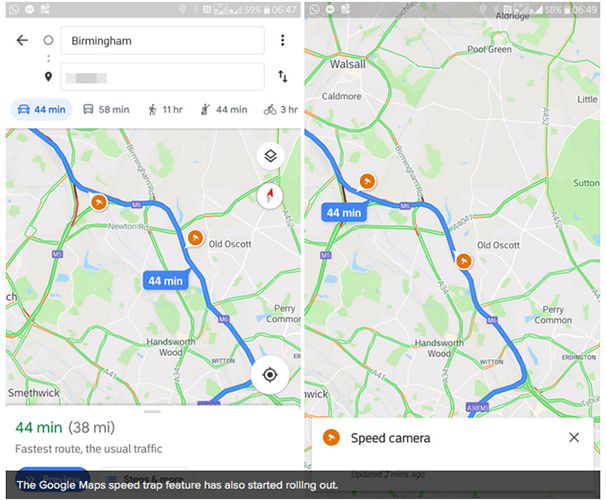Edit the Birmingham starting point field
The height and width of the screenshot is (500, 606).
click(x=162, y=41)
